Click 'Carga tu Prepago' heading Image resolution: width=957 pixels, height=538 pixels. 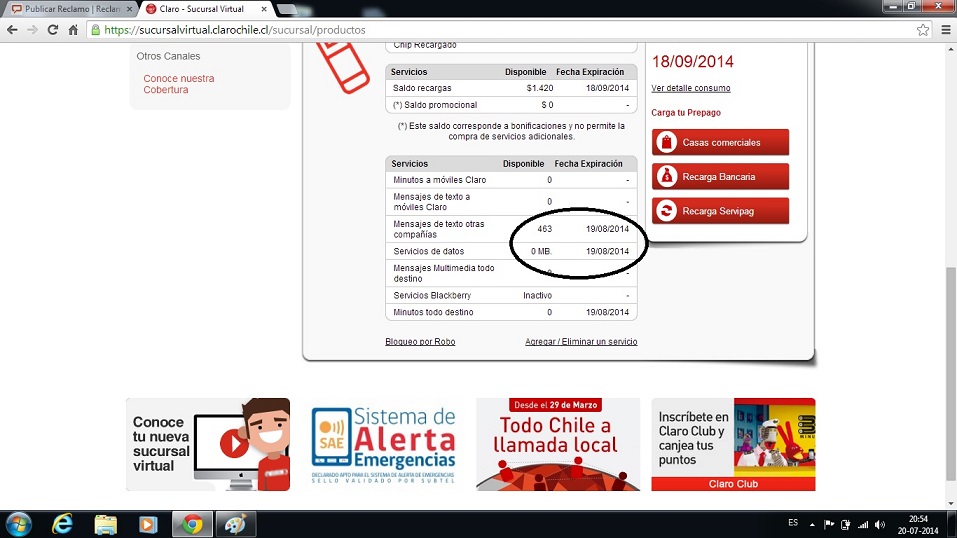point(686,112)
